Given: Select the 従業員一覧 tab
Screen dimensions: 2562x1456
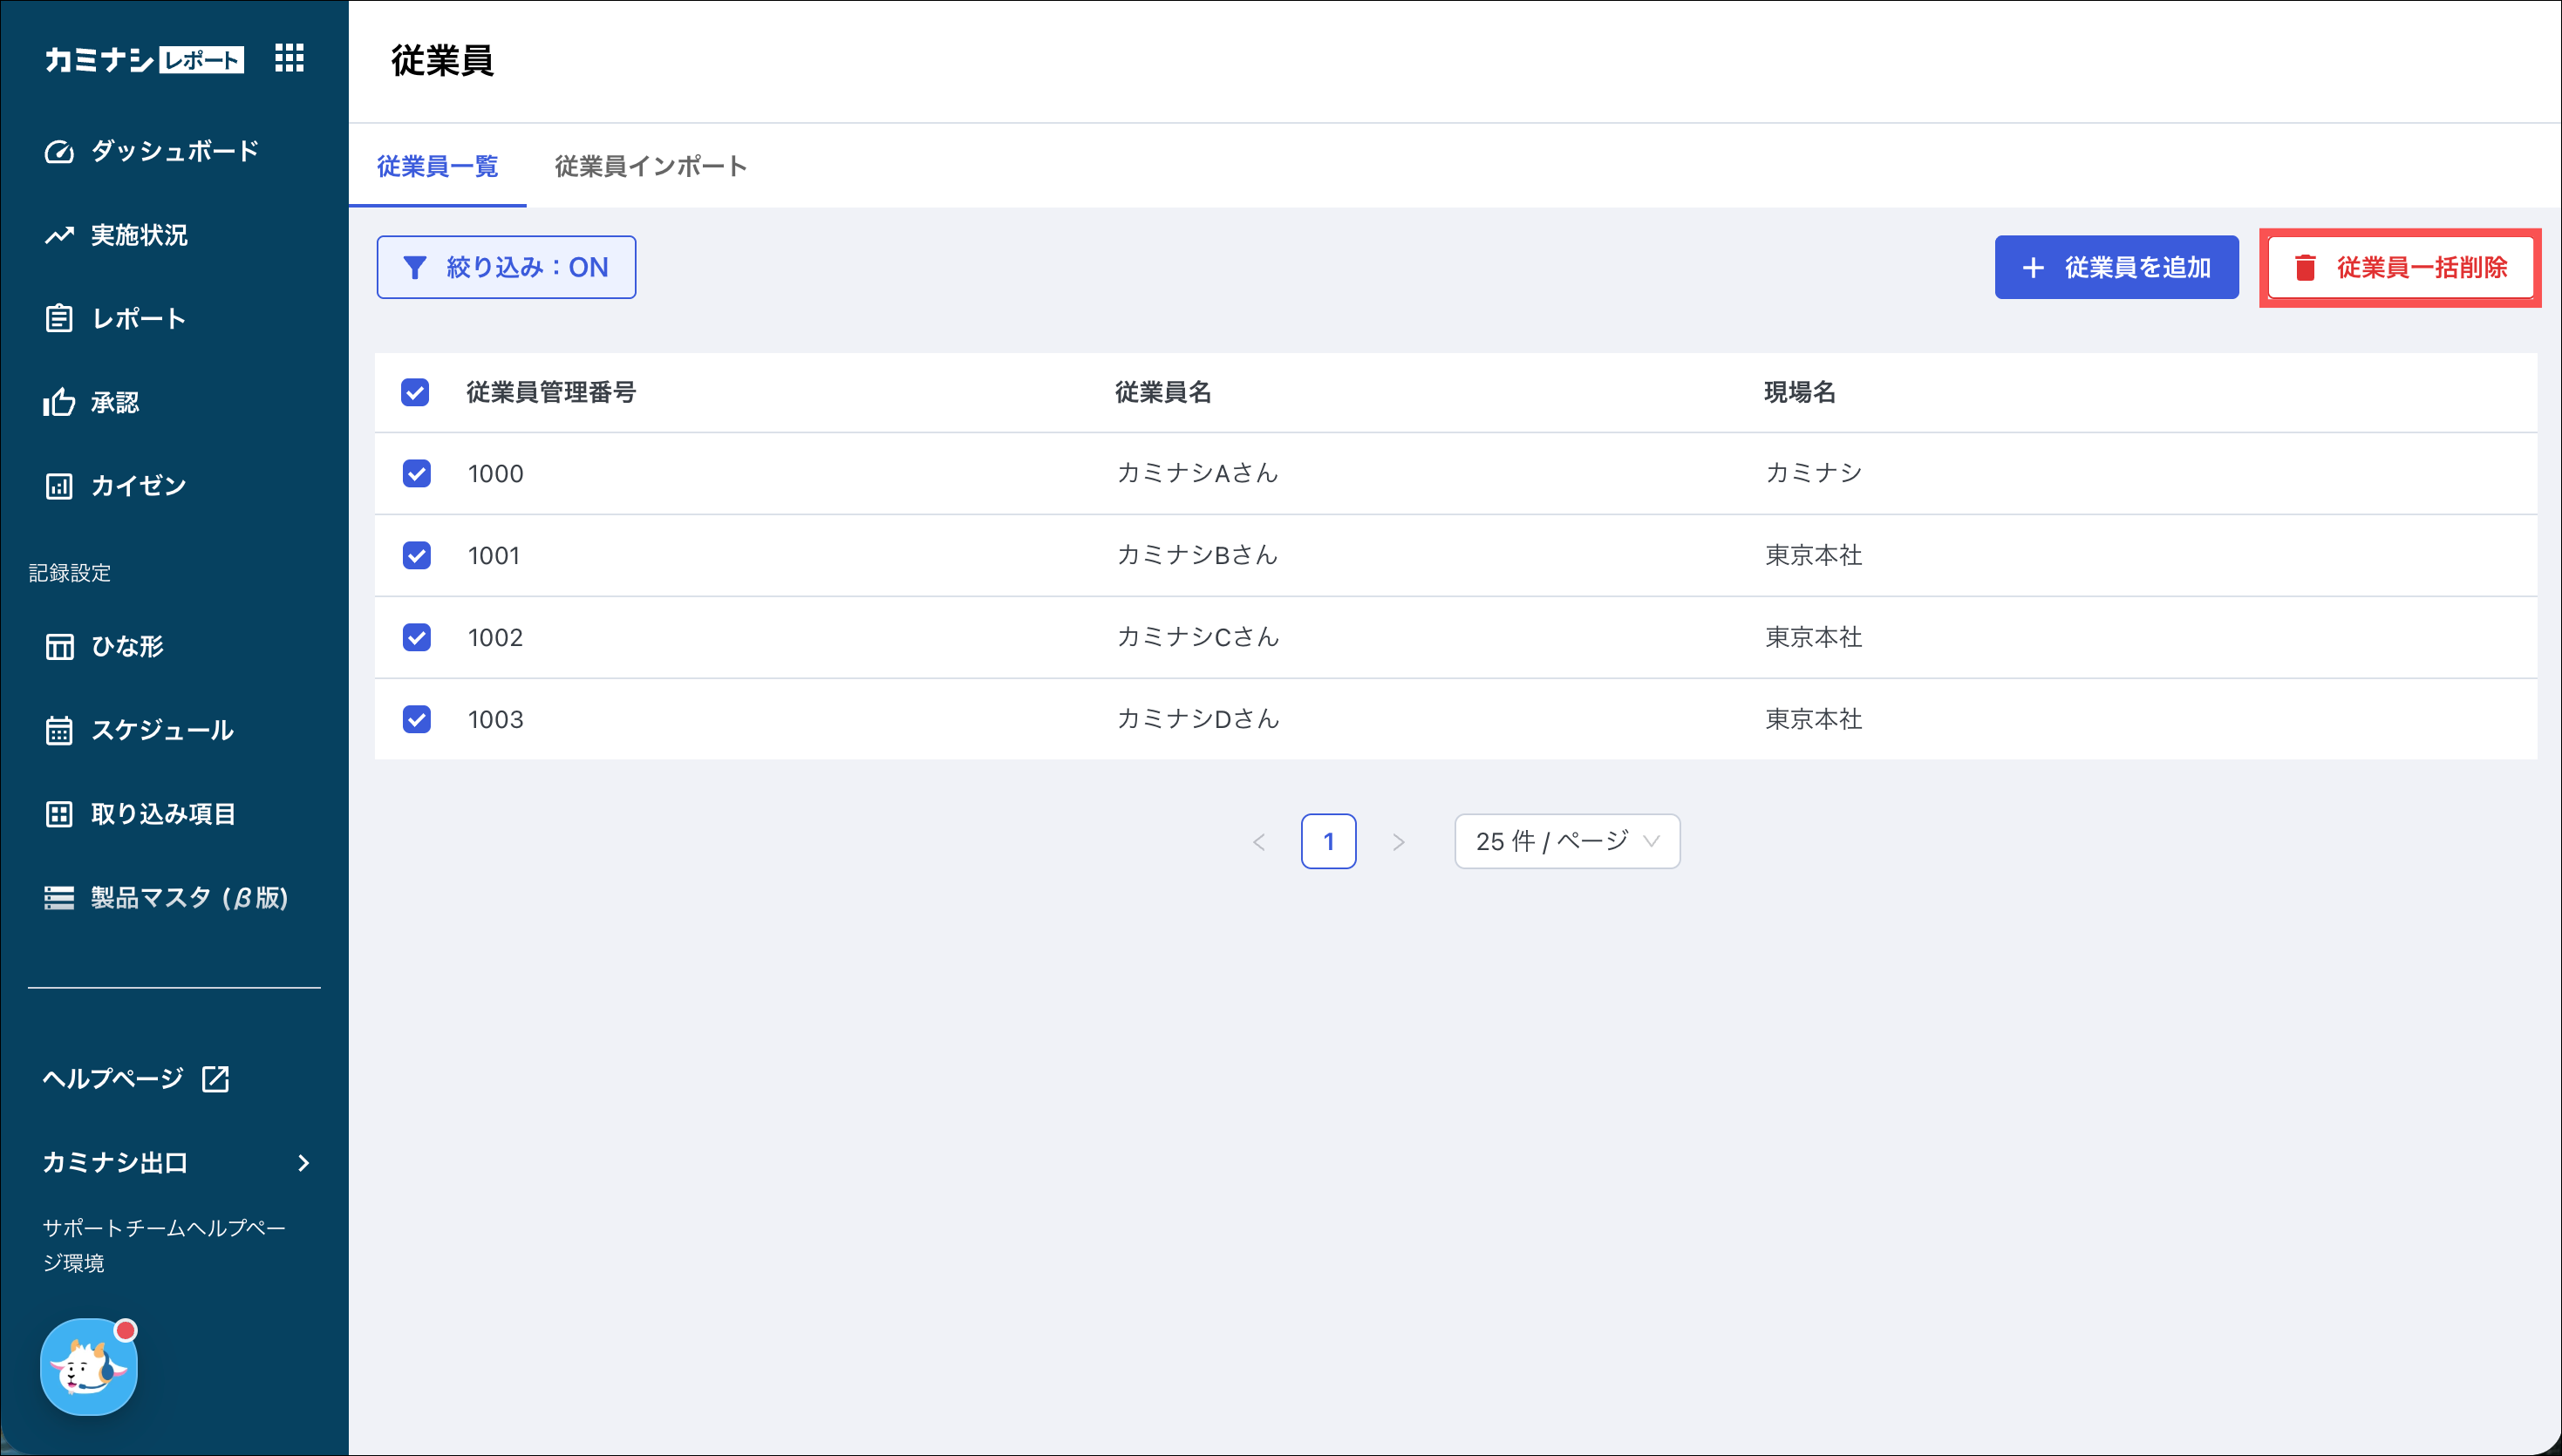Looking at the screenshot, I should pos(437,166).
